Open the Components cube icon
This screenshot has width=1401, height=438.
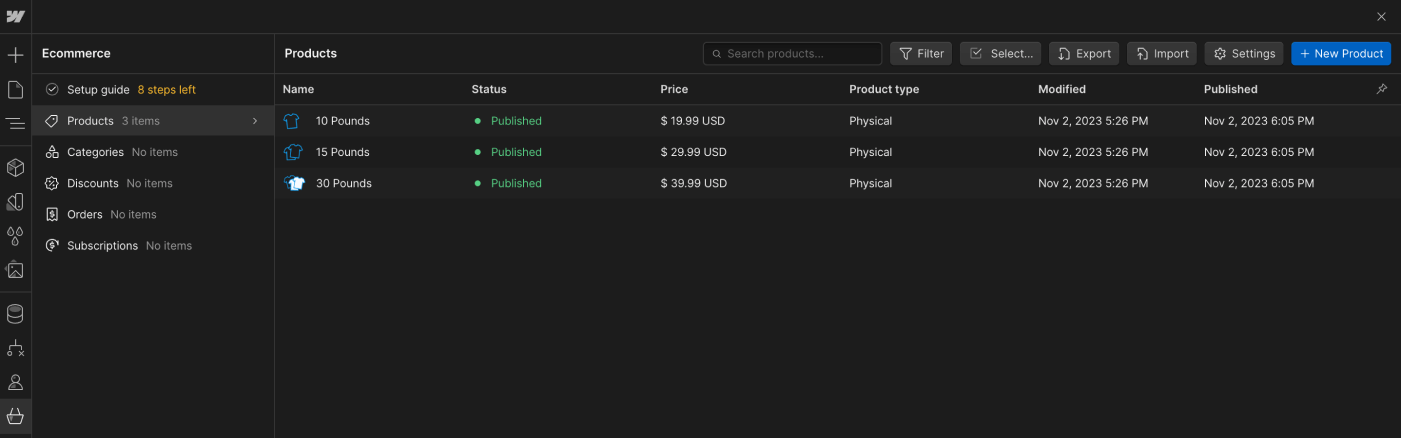click(x=15, y=167)
